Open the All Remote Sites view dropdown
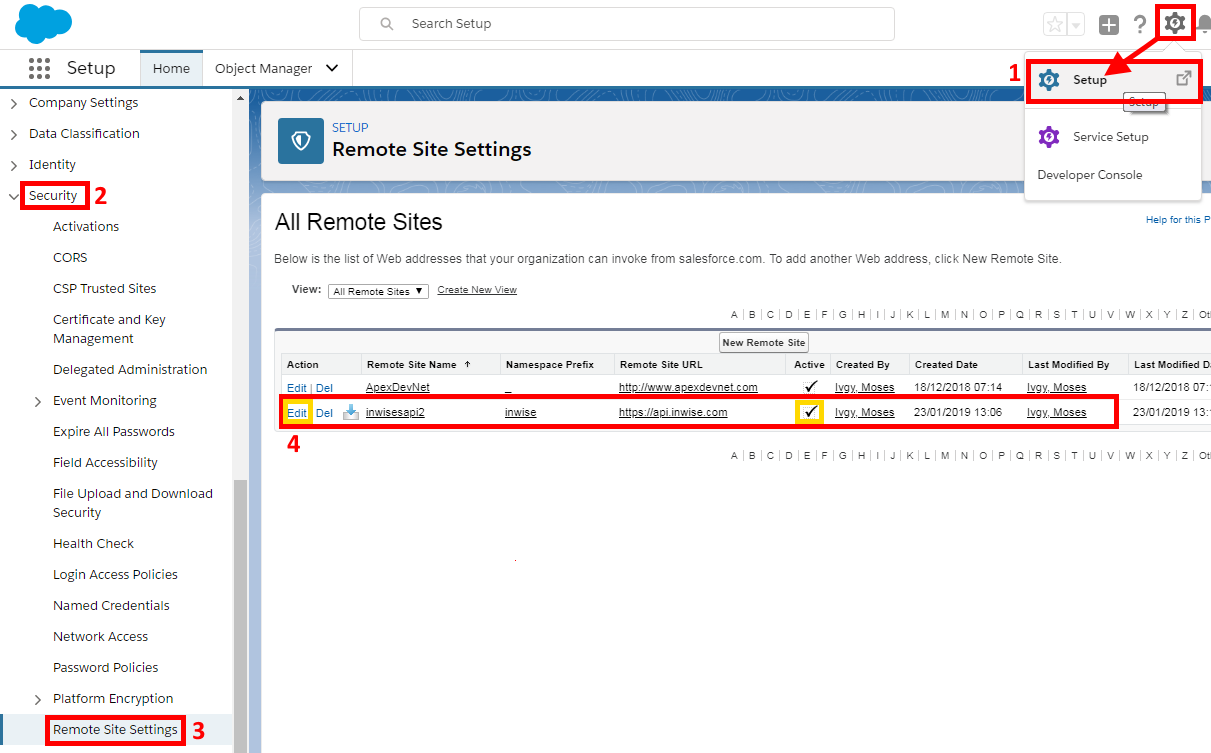The height and width of the screenshot is (753, 1211). point(378,291)
